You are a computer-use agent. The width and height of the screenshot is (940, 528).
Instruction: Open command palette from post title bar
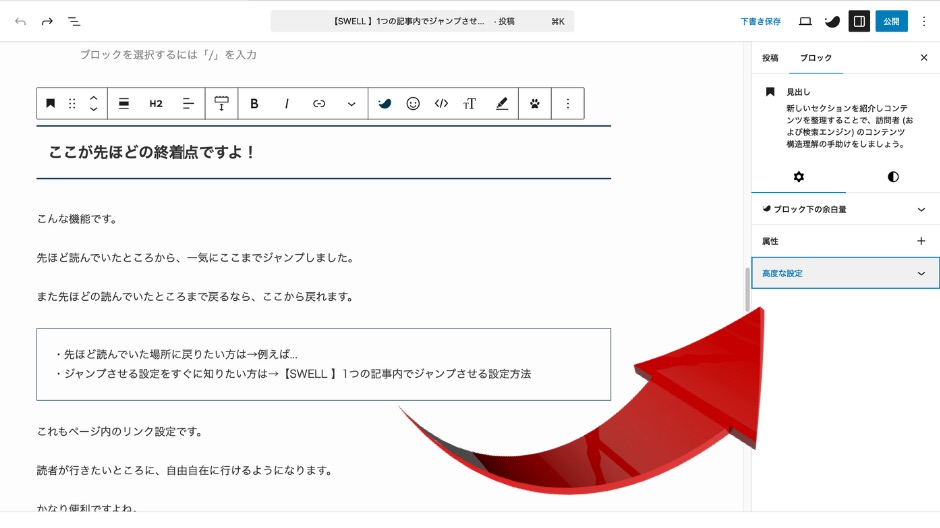[x=422, y=22]
